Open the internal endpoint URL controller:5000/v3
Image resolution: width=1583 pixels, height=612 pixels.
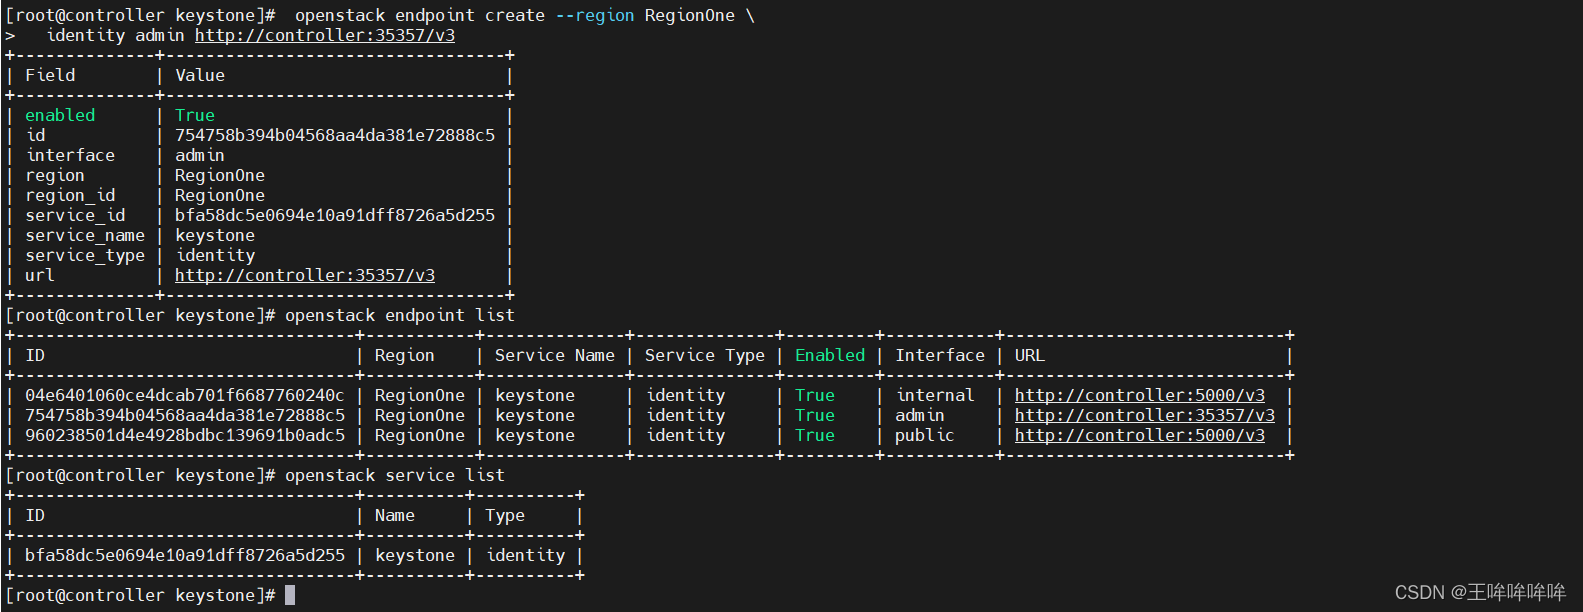[1140, 395]
